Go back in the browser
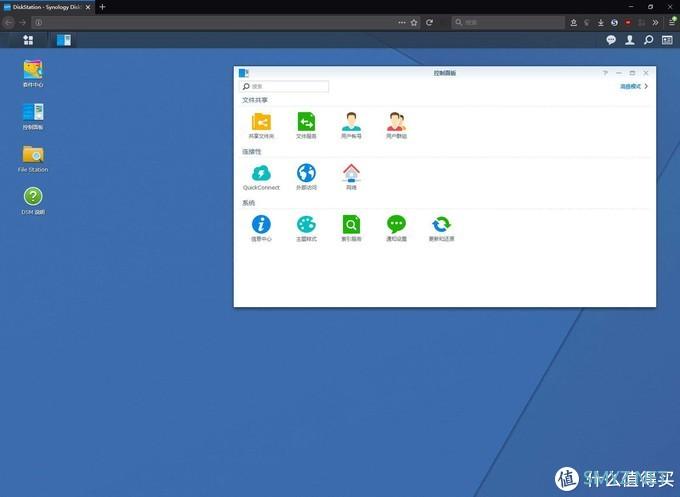 9,22
